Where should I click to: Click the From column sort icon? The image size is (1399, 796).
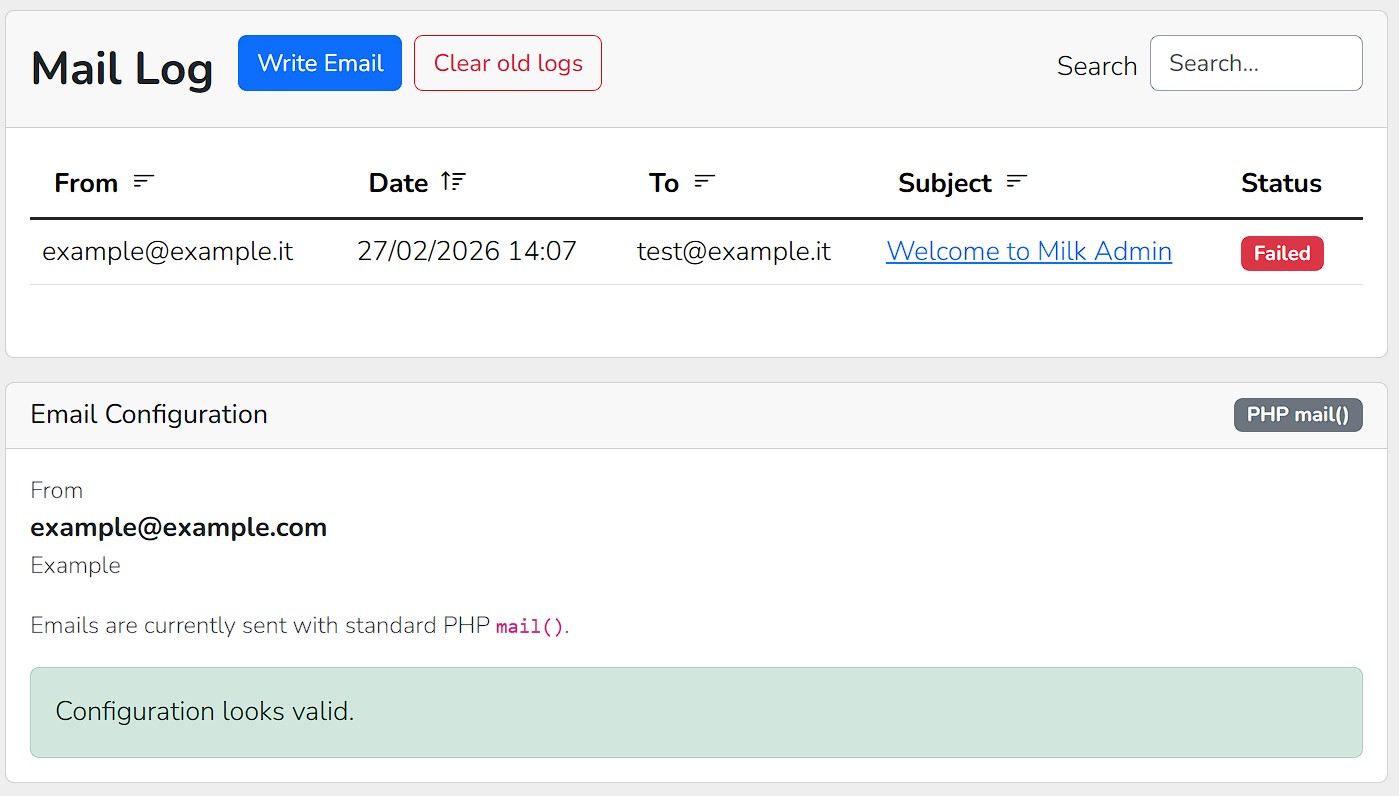coord(144,182)
